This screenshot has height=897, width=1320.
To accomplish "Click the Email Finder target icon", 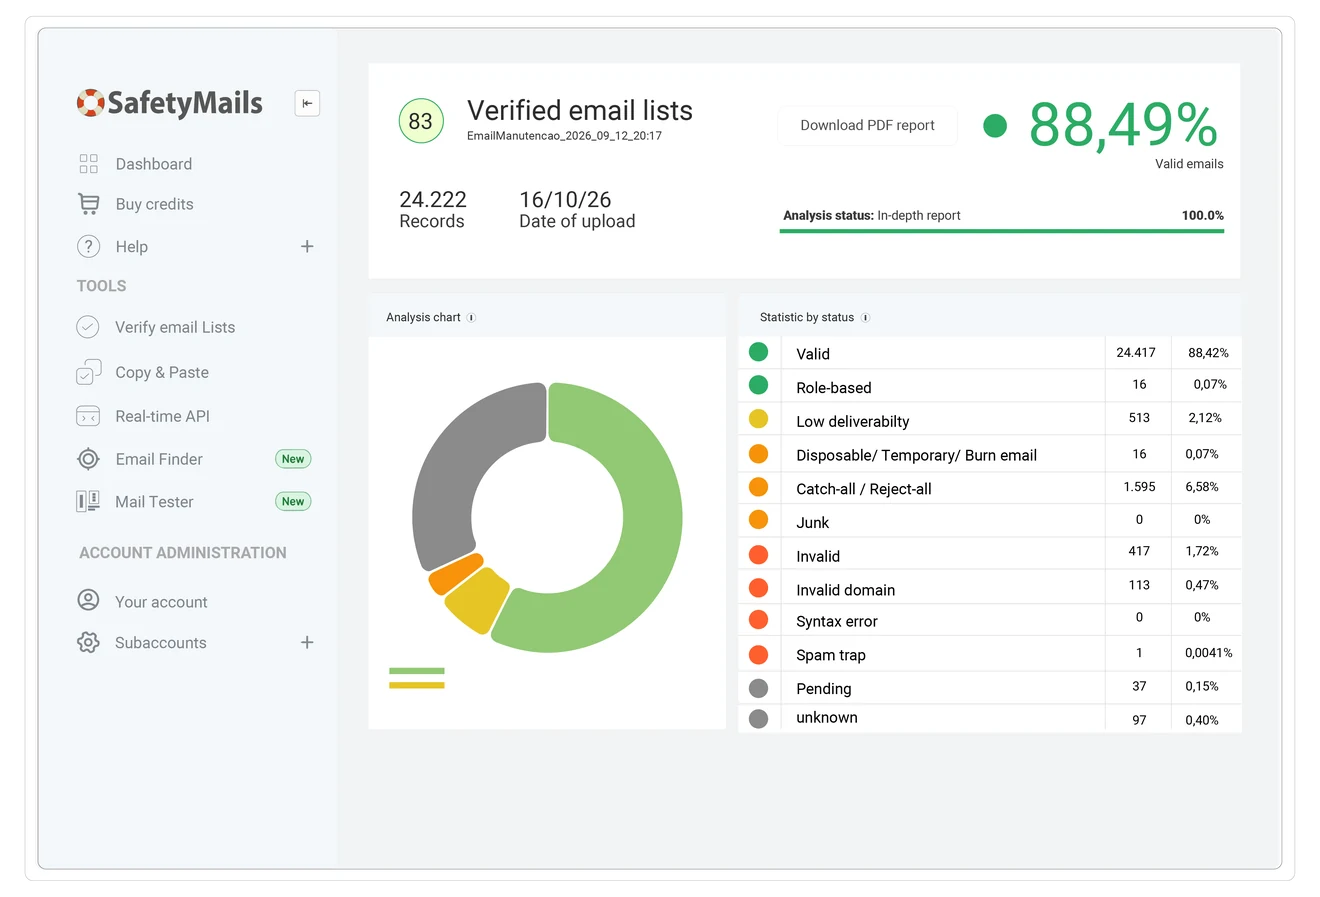I will 88,459.
